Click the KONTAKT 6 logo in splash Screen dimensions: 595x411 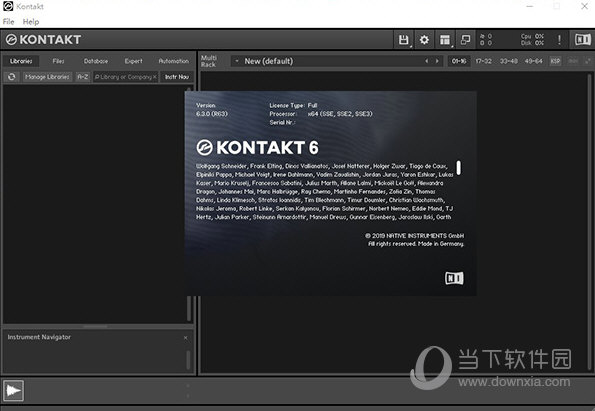tap(257, 148)
